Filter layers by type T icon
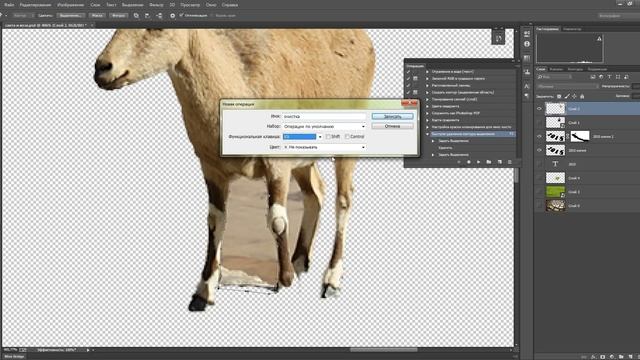This screenshot has width=640, height=360. (x=609, y=77)
